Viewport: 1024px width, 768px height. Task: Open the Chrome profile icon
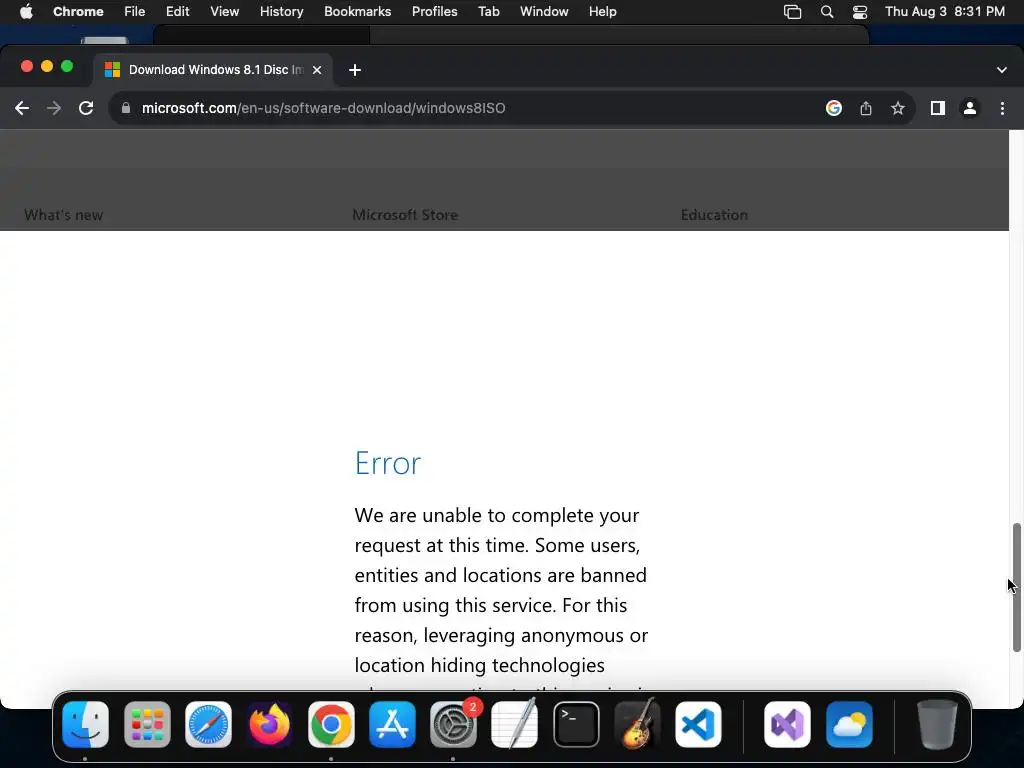[970, 108]
